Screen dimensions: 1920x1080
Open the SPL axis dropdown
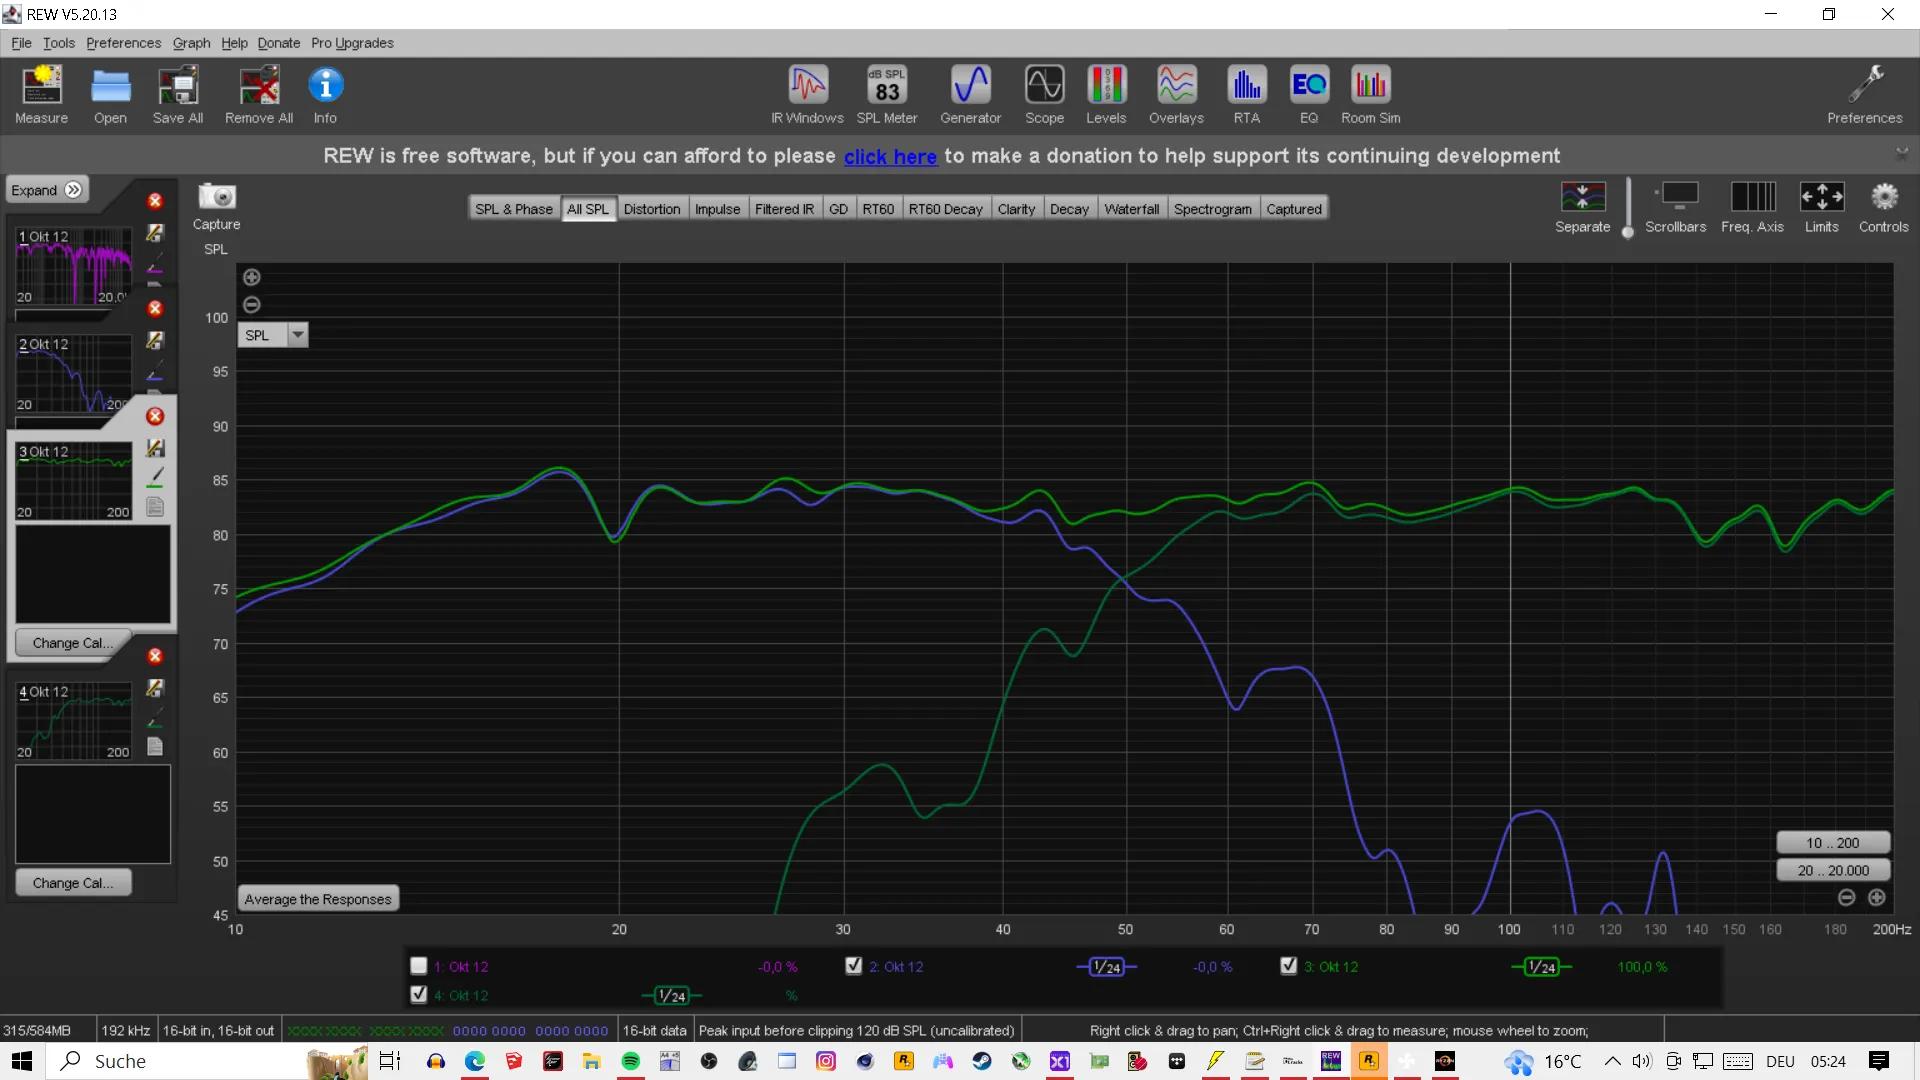click(298, 335)
